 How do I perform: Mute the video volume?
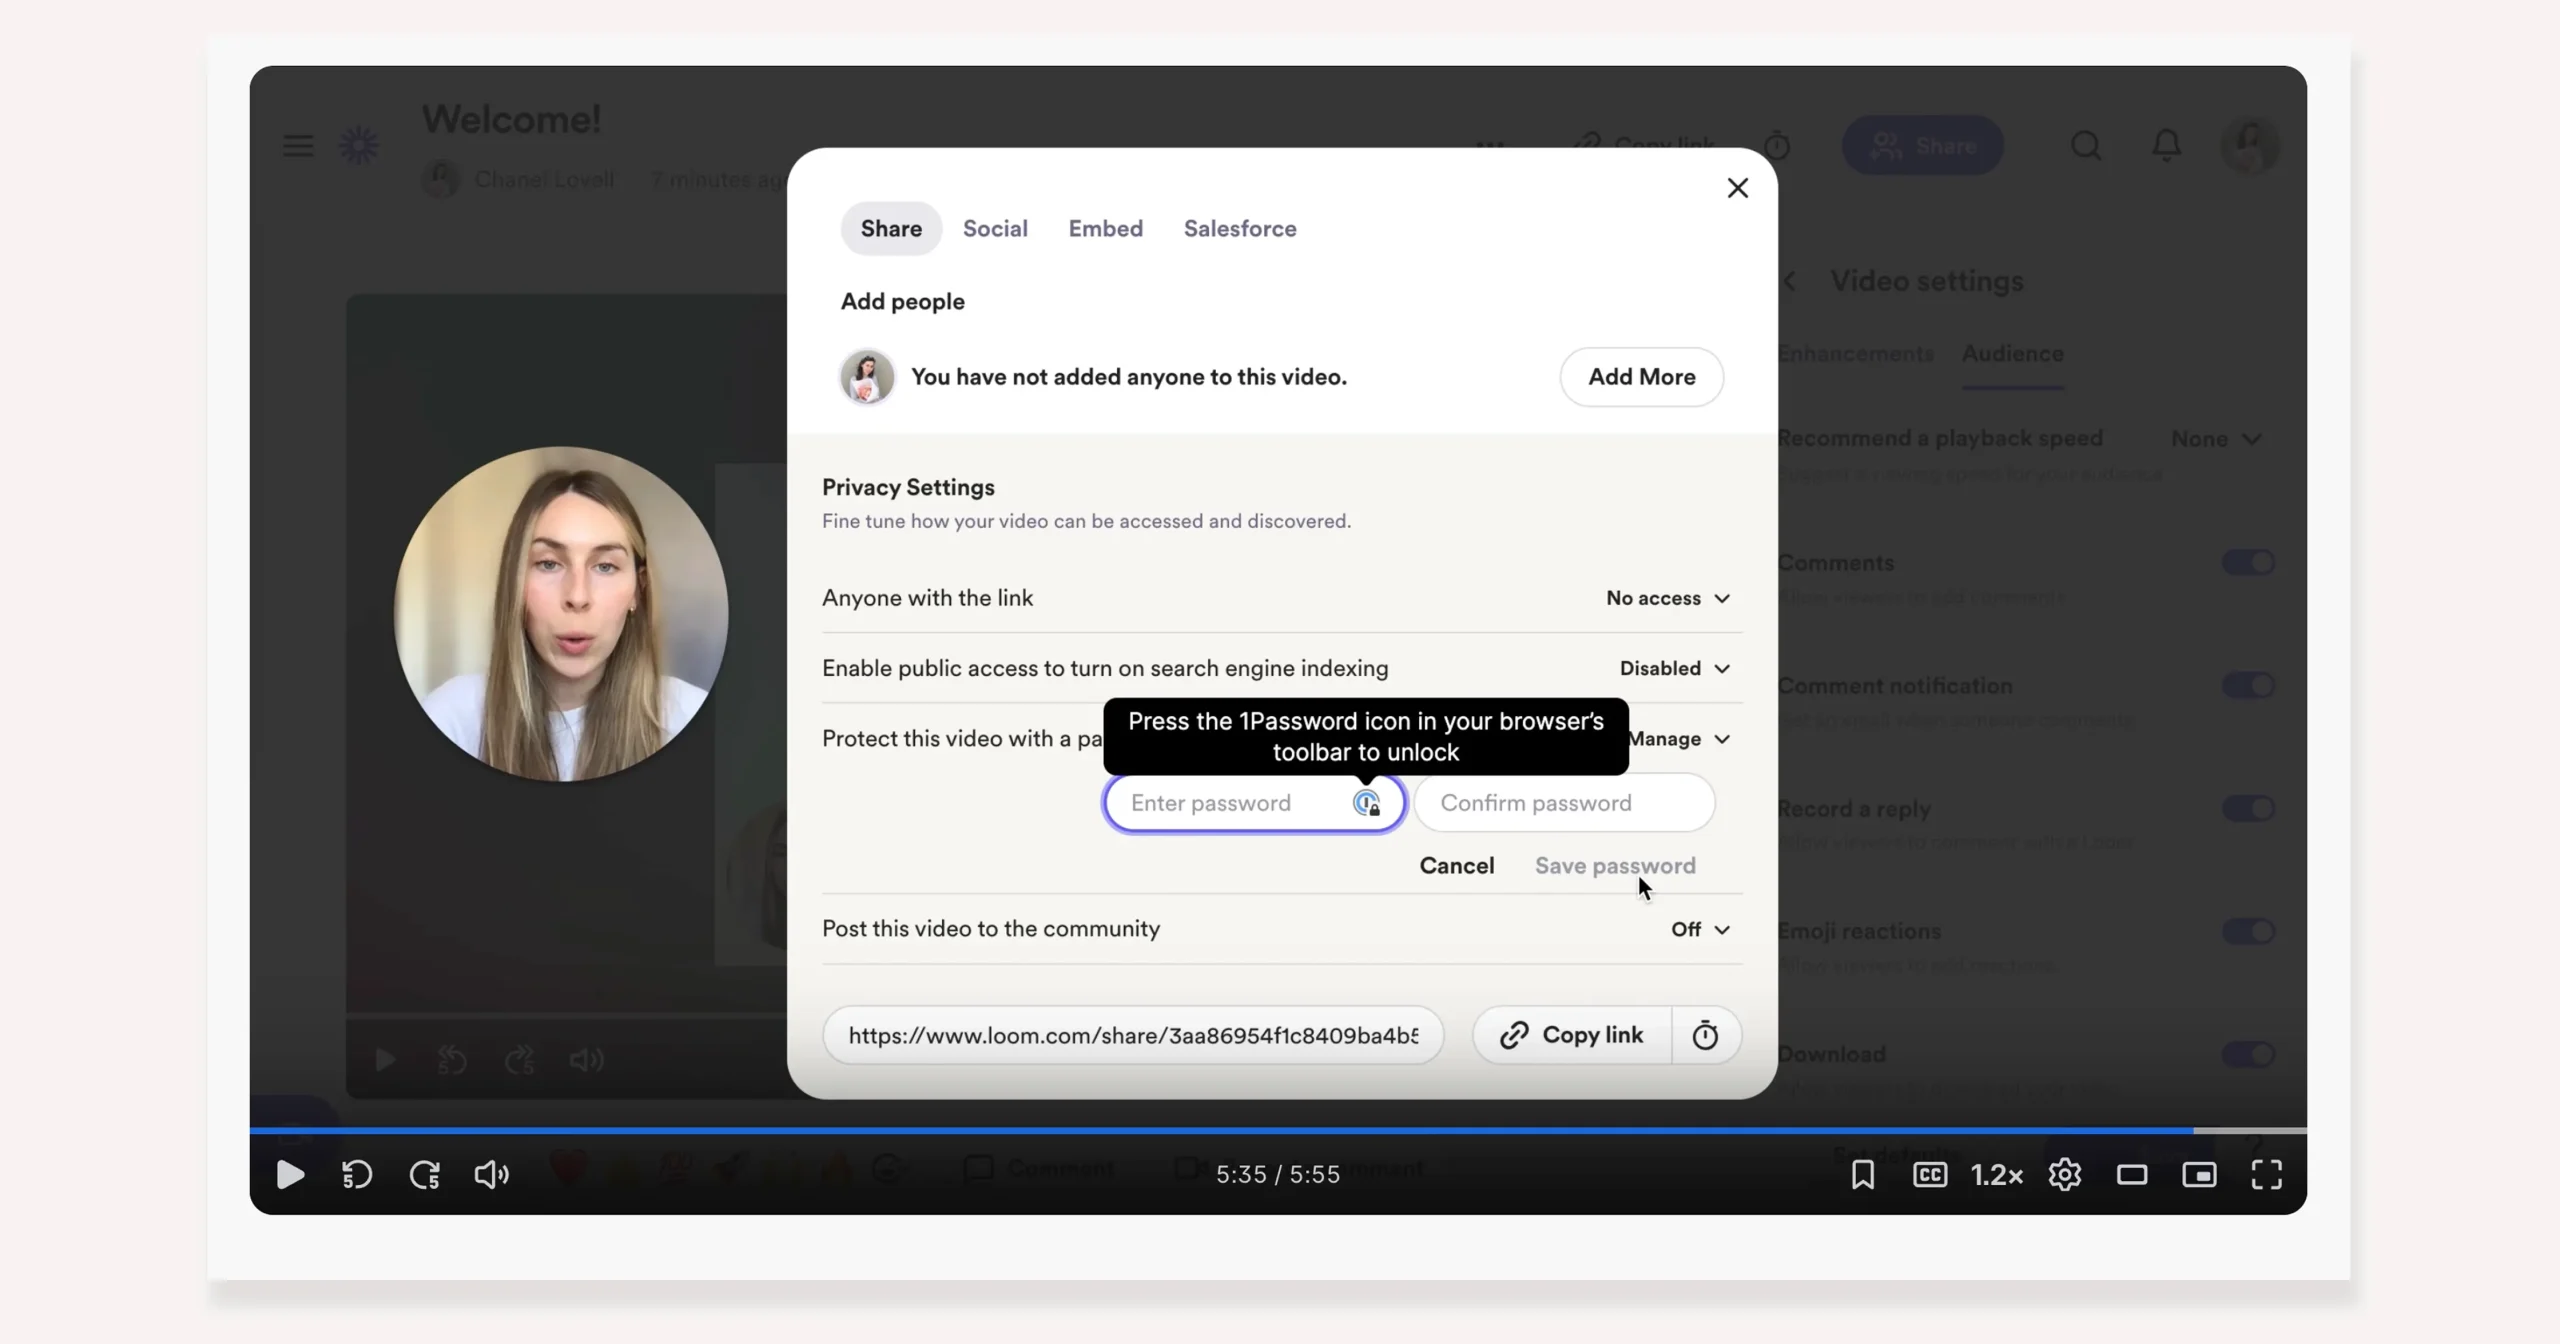[492, 1174]
